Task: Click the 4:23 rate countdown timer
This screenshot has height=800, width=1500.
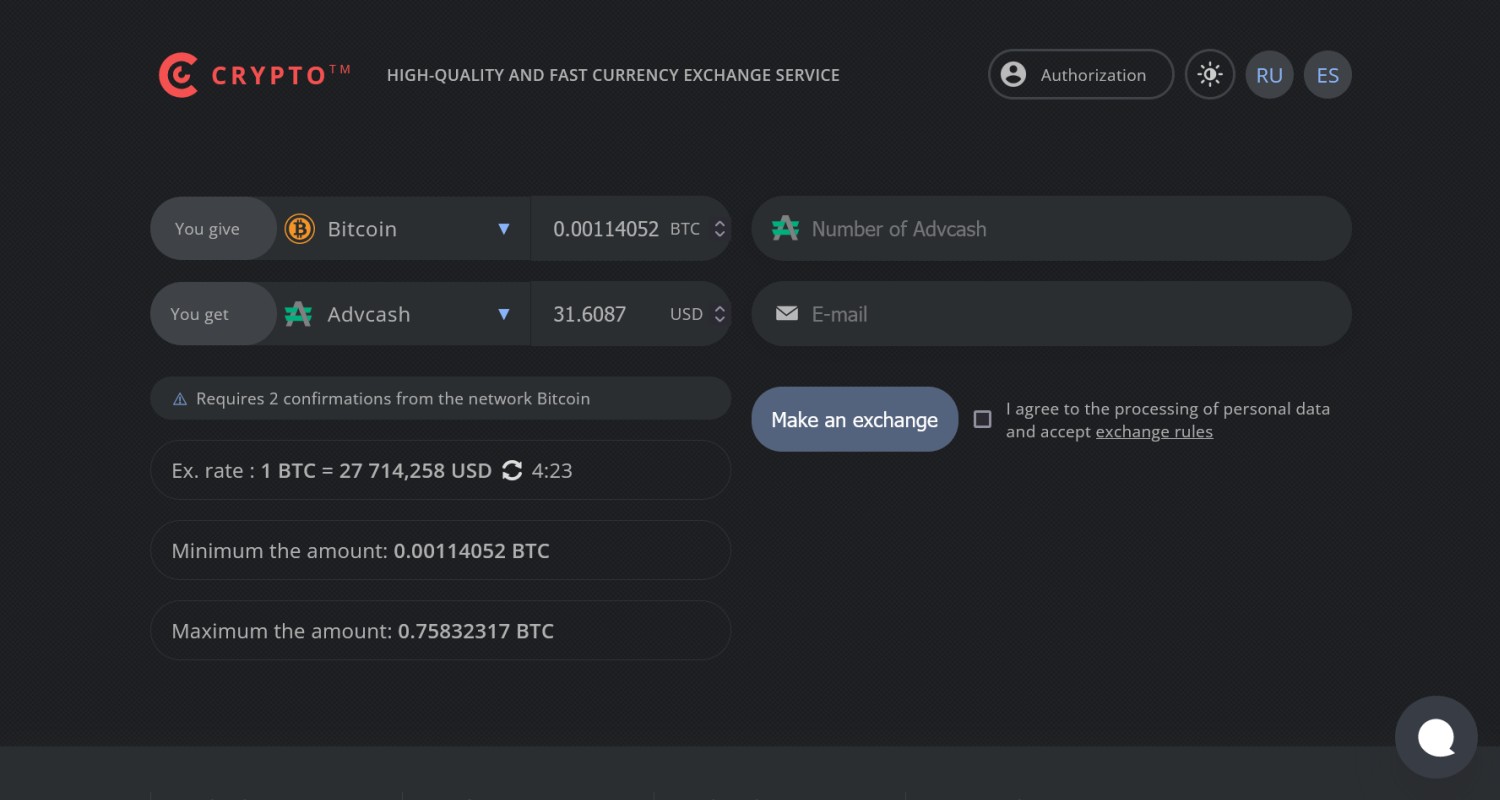Action: (552, 470)
